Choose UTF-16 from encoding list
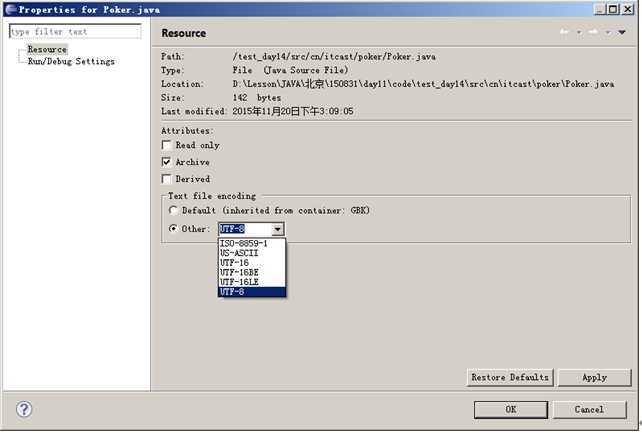Screen dimensions: 642x433 pos(252,263)
